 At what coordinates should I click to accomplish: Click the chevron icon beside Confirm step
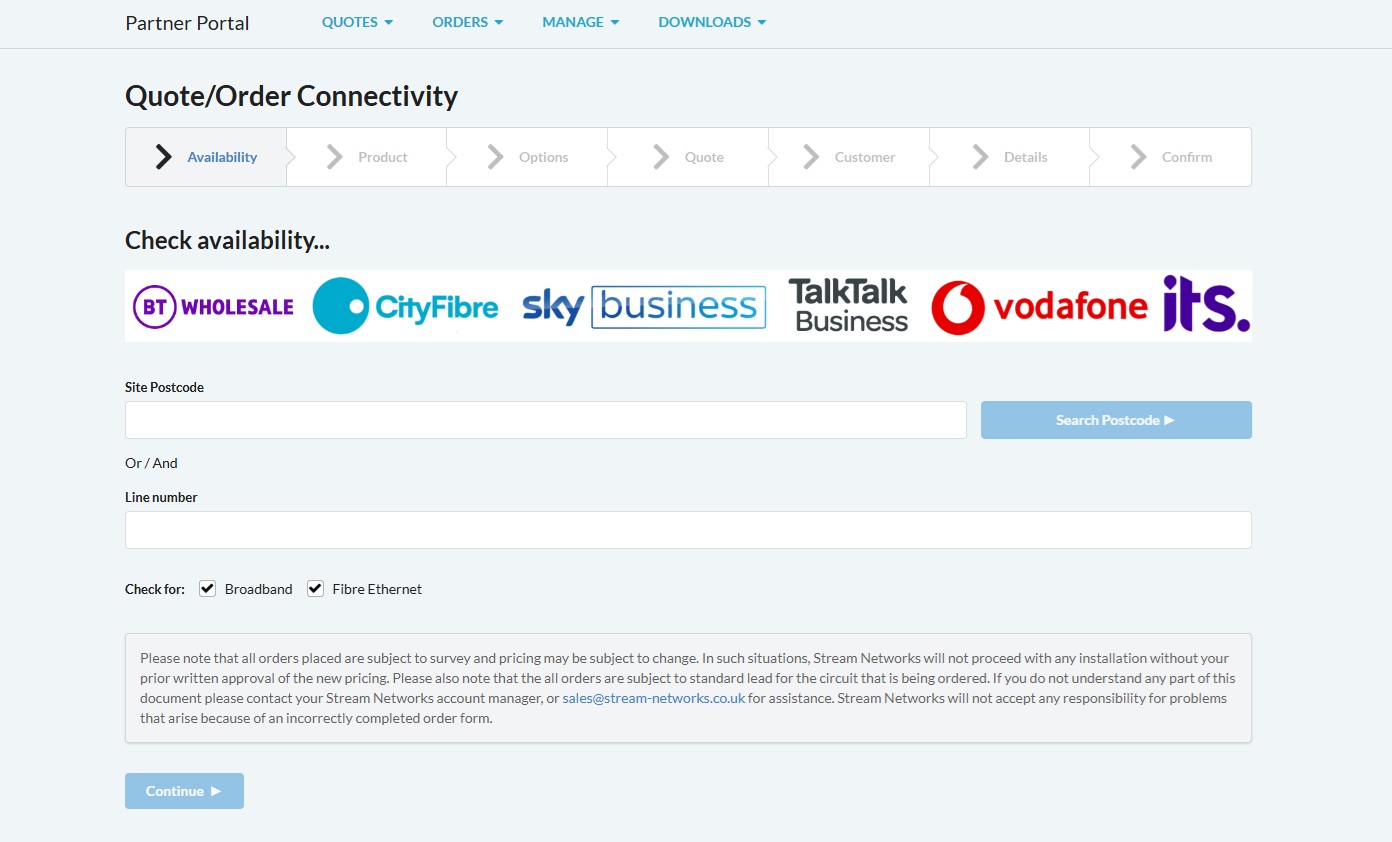pos(1138,157)
